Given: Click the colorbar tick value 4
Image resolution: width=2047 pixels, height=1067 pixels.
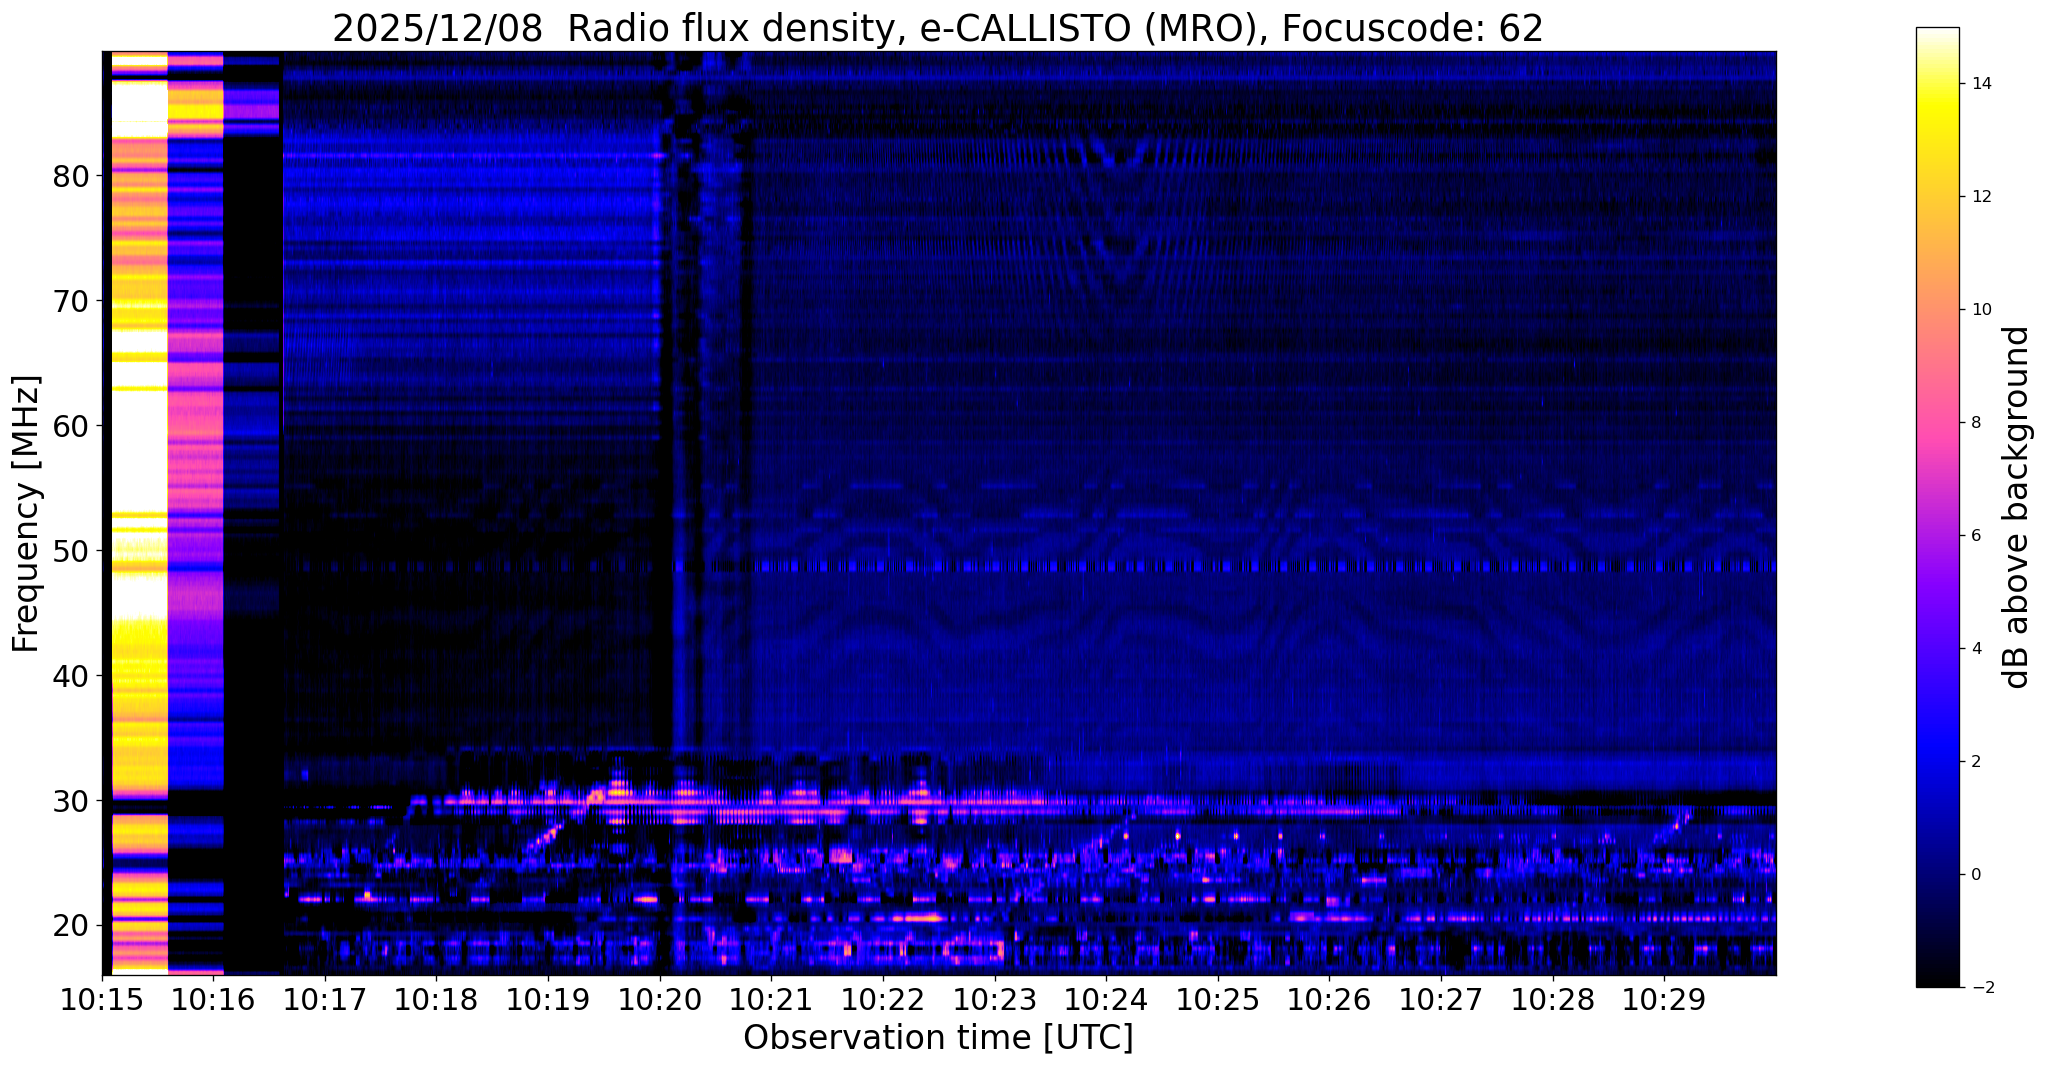Looking at the screenshot, I should 1975,649.
